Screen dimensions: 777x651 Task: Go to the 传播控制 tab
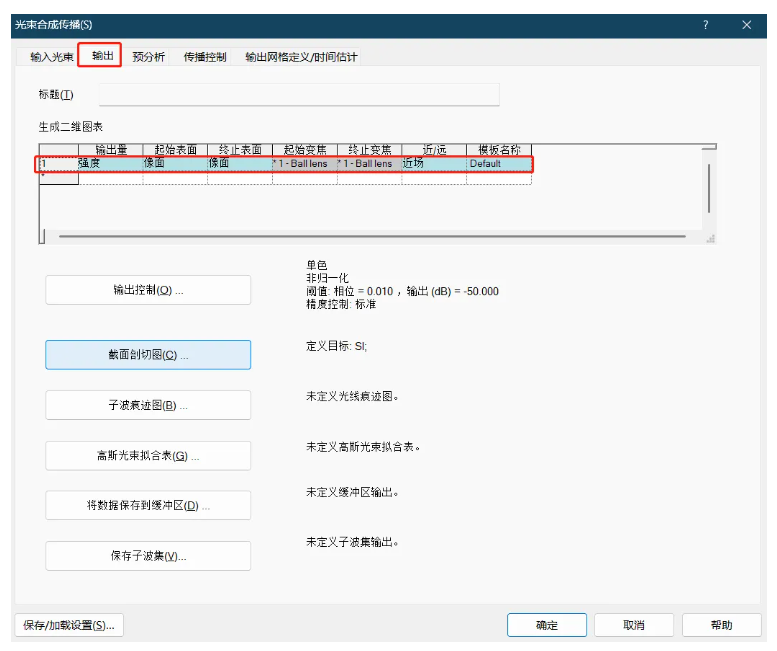pos(205,57)
